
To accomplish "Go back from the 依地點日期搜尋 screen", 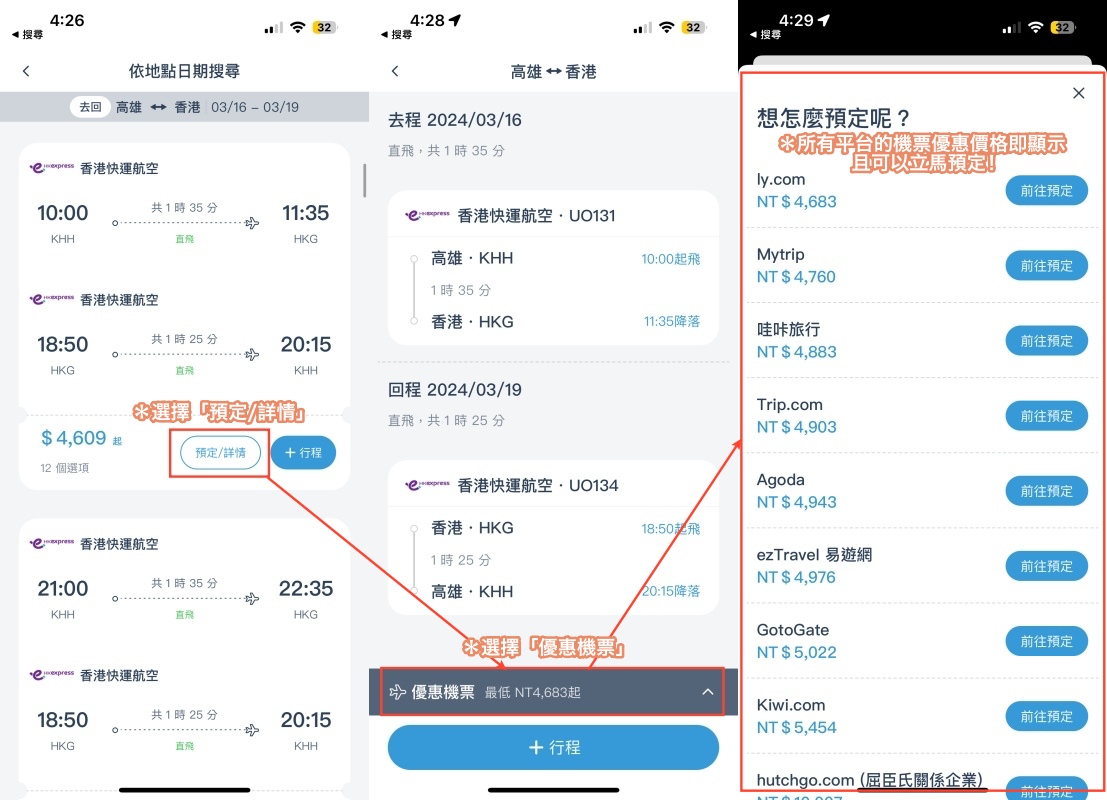I will pyautogui.click(x=26, y=71).
